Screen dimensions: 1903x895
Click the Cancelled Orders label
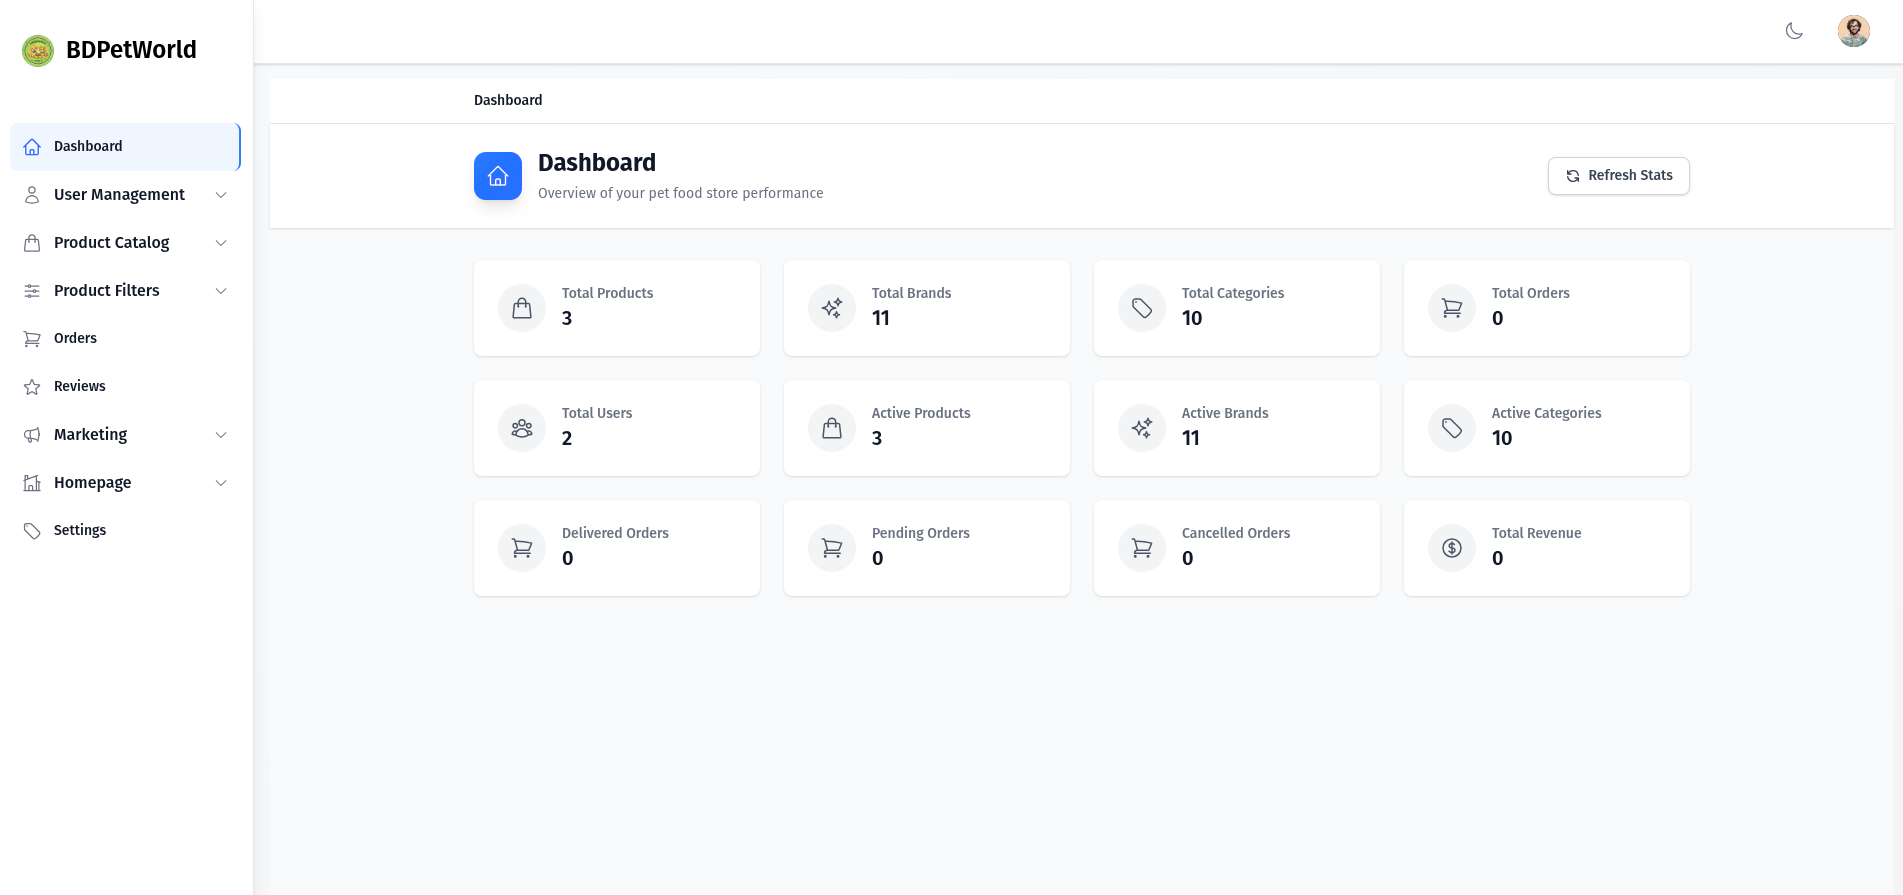pos(1236,533)
